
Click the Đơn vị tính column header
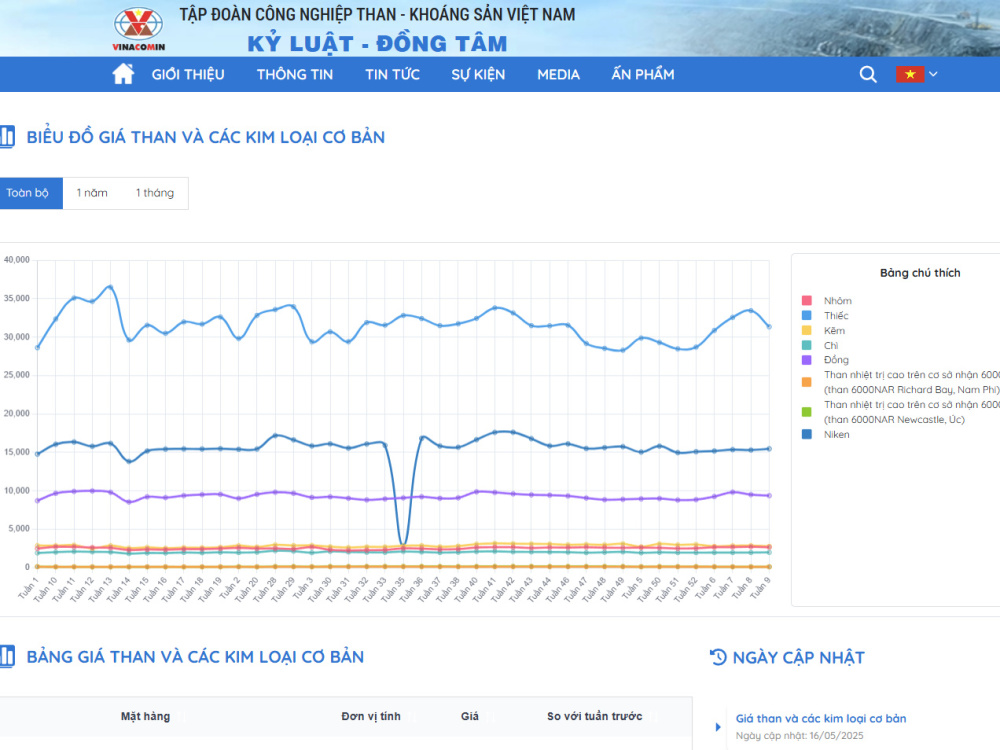pyautogui.click(x=371, y=716)
